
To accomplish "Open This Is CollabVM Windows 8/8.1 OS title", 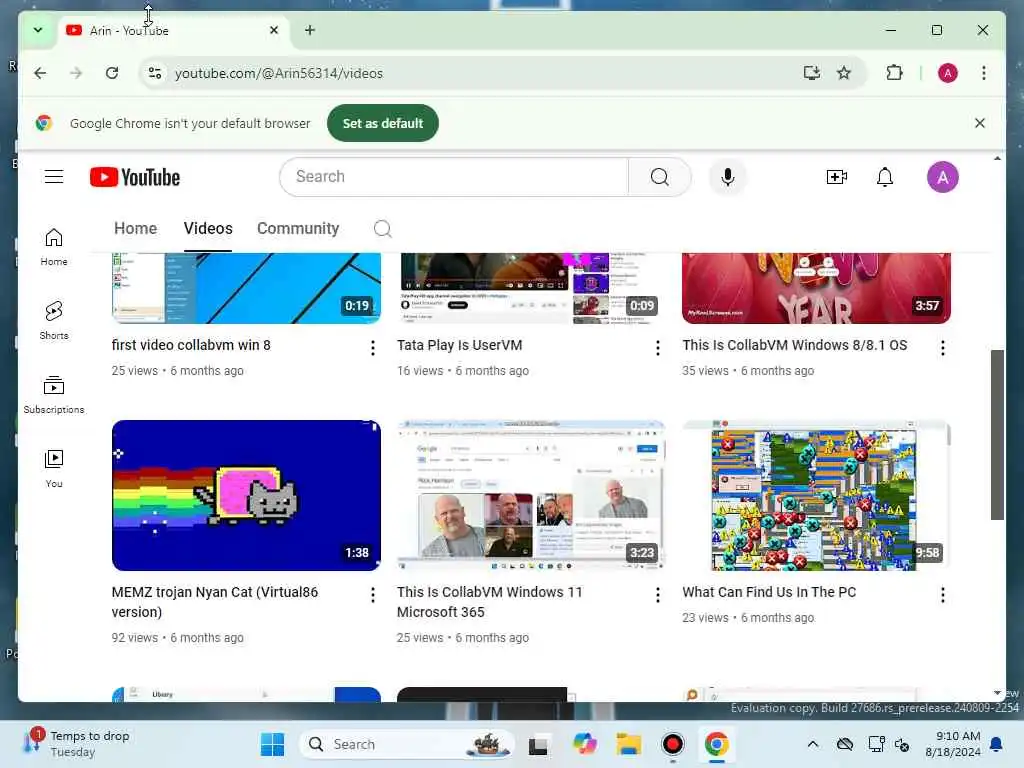I will click(x=794, y=345).
